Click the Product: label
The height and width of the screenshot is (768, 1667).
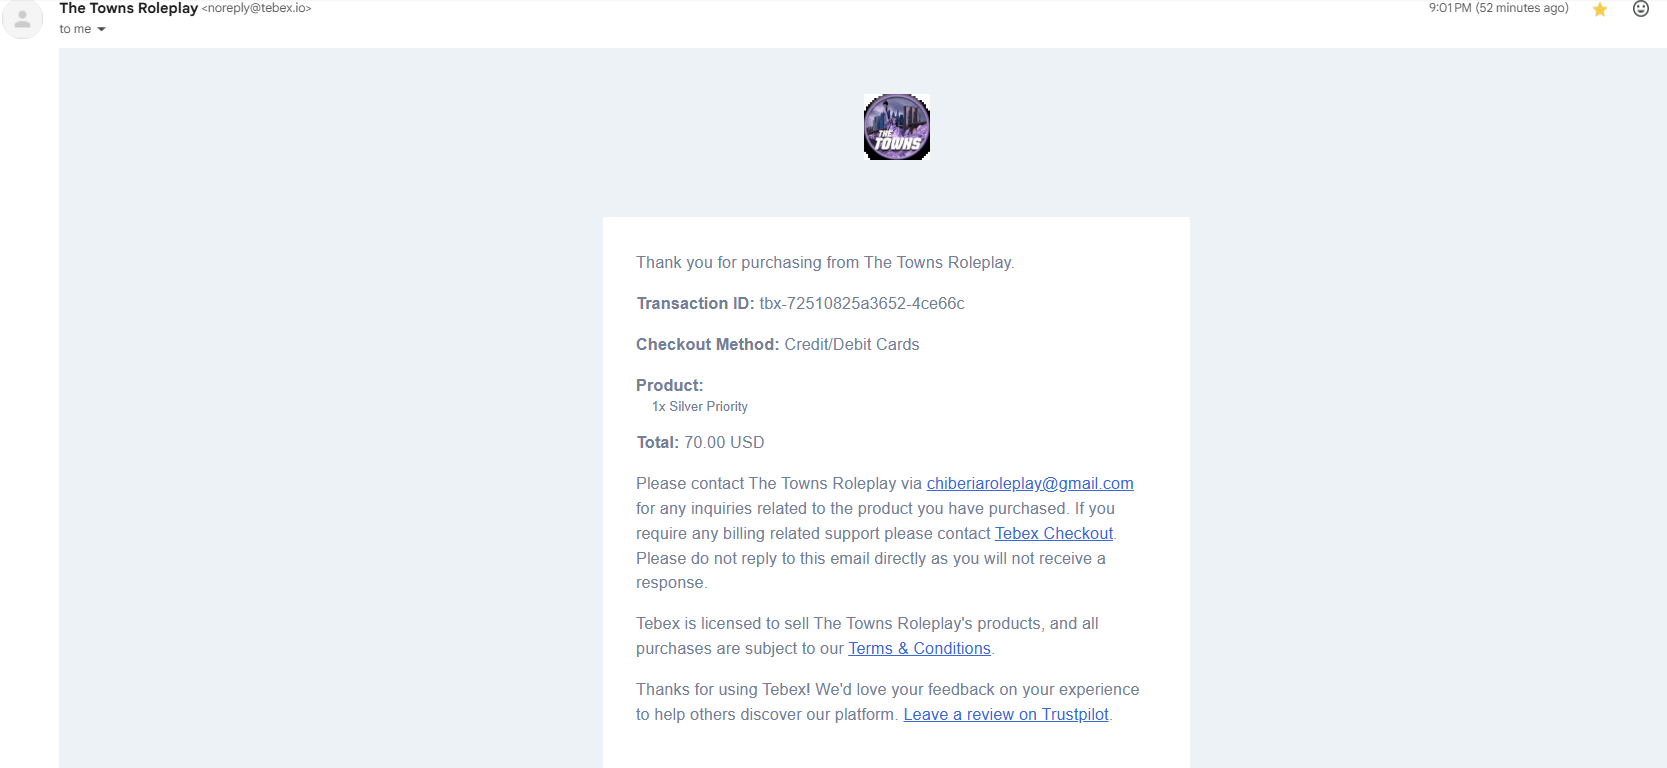tap(670, 386)
